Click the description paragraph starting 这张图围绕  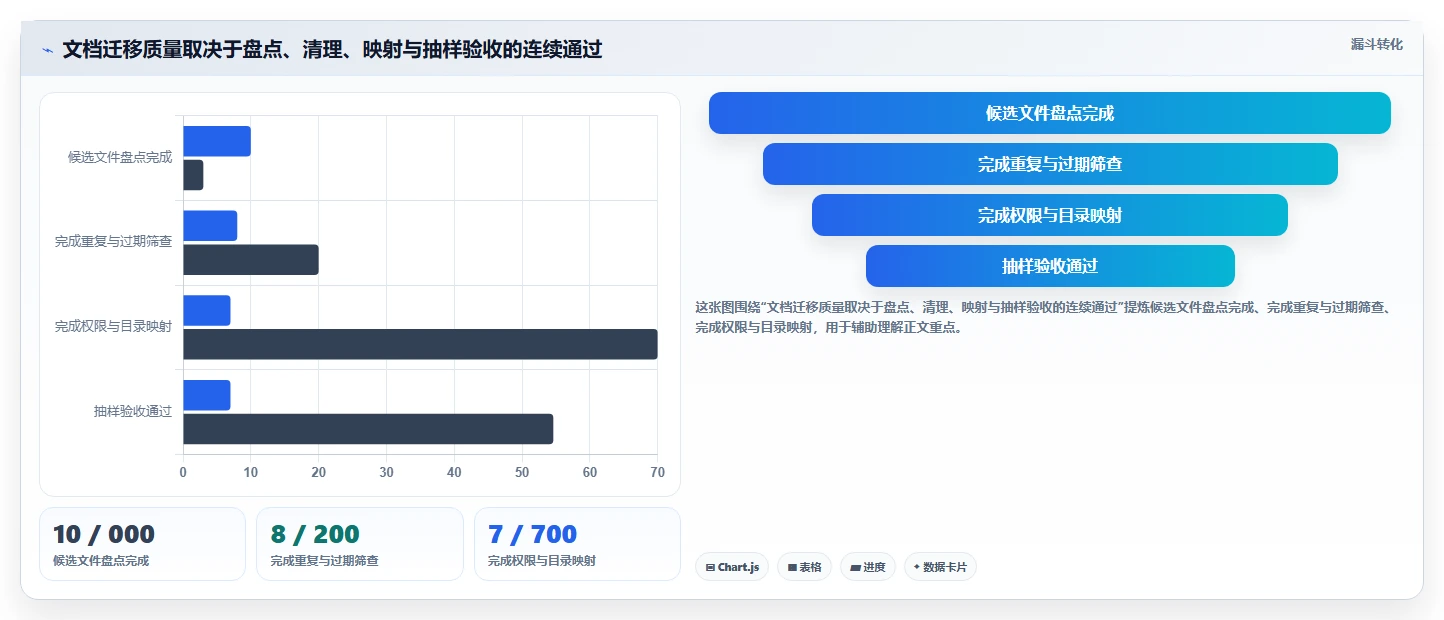pyautogui.click(x=1045, y=317)
